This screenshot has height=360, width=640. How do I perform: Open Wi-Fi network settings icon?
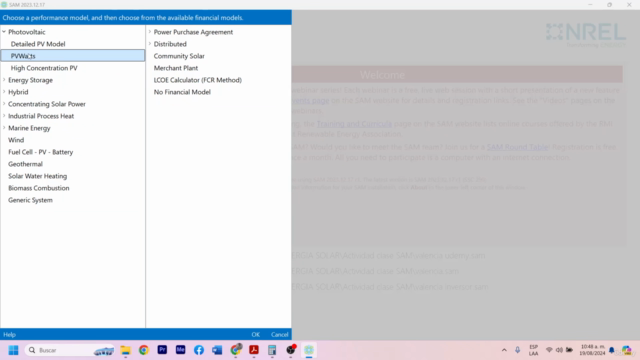pos(549,350)
